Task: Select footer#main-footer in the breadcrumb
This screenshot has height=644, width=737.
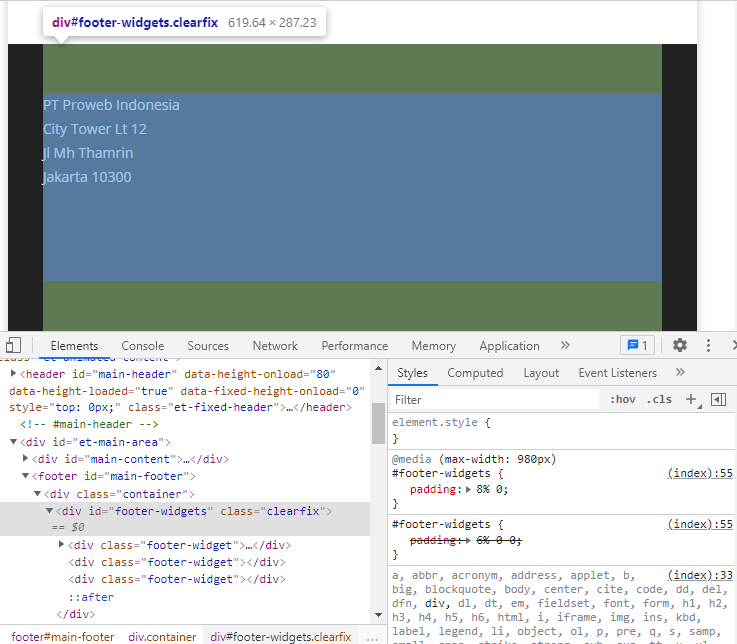Action: (63, 636)
